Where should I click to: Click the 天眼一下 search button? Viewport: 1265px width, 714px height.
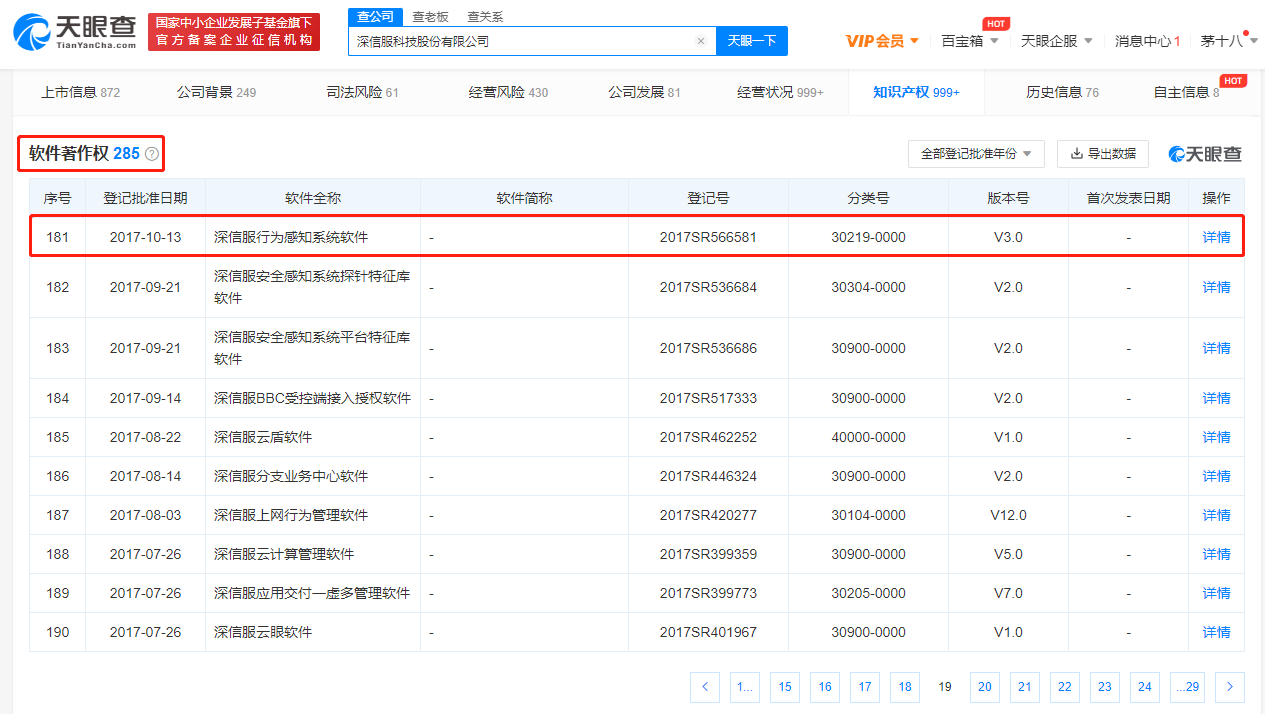tap(752, 41)
